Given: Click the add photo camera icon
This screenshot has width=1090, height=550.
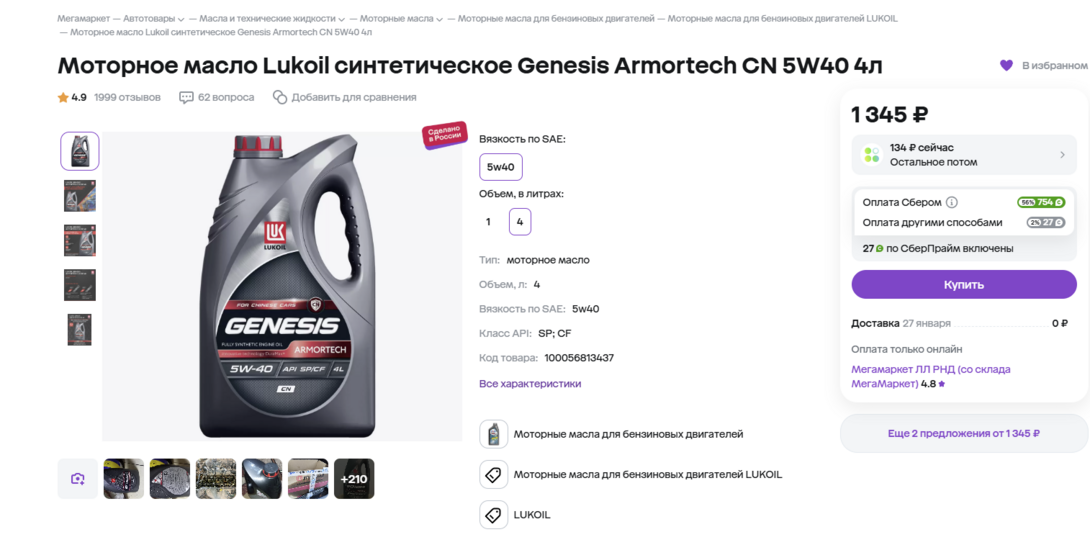Looking at the screenshot, I should (78, 478).
